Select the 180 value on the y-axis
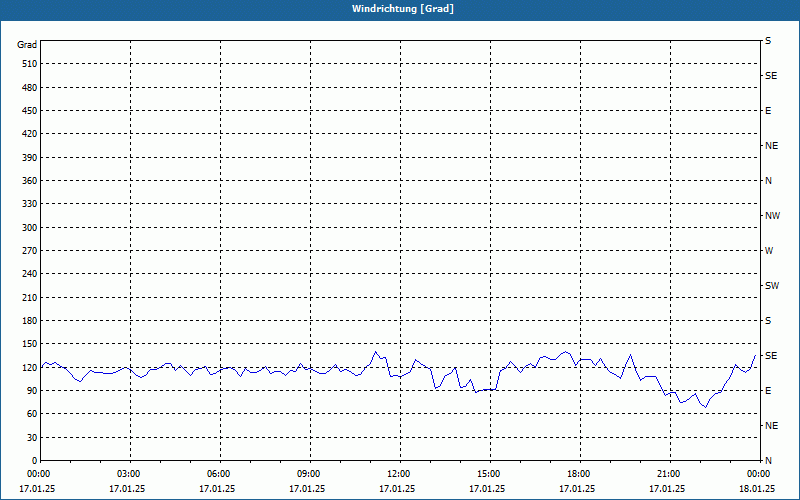This screenshot has width=800, height=500. click(x=30, y=321)
